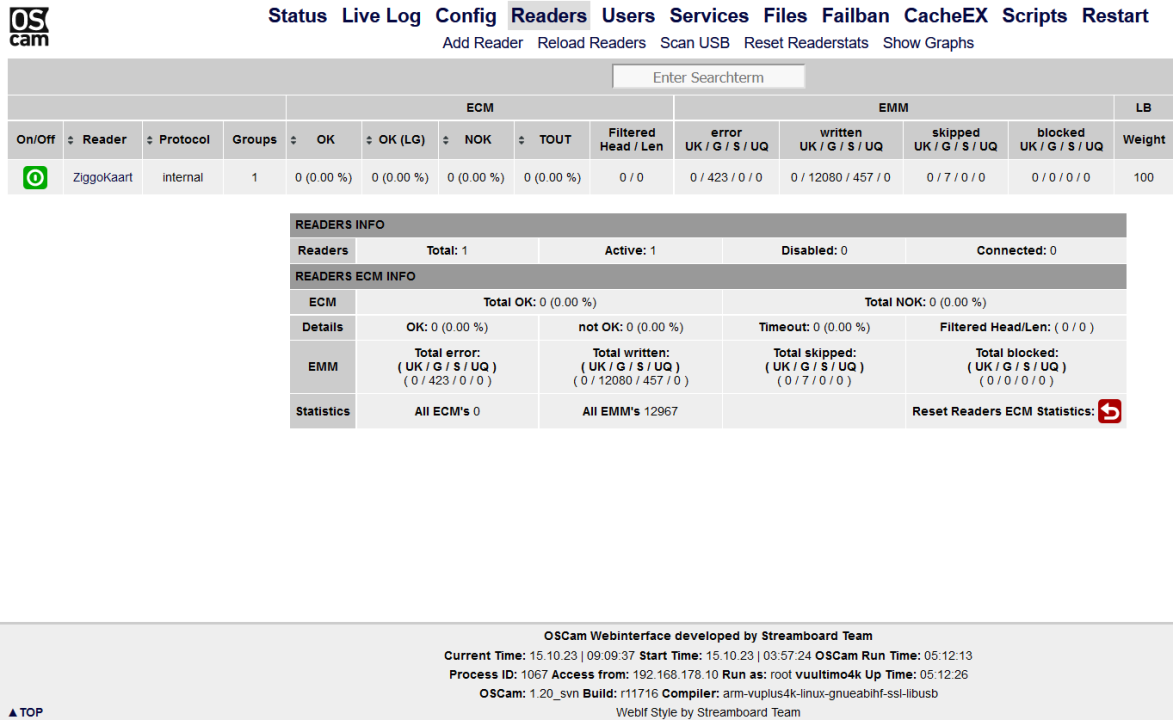Sort by NOK column arrows

(x=445, y=140)
